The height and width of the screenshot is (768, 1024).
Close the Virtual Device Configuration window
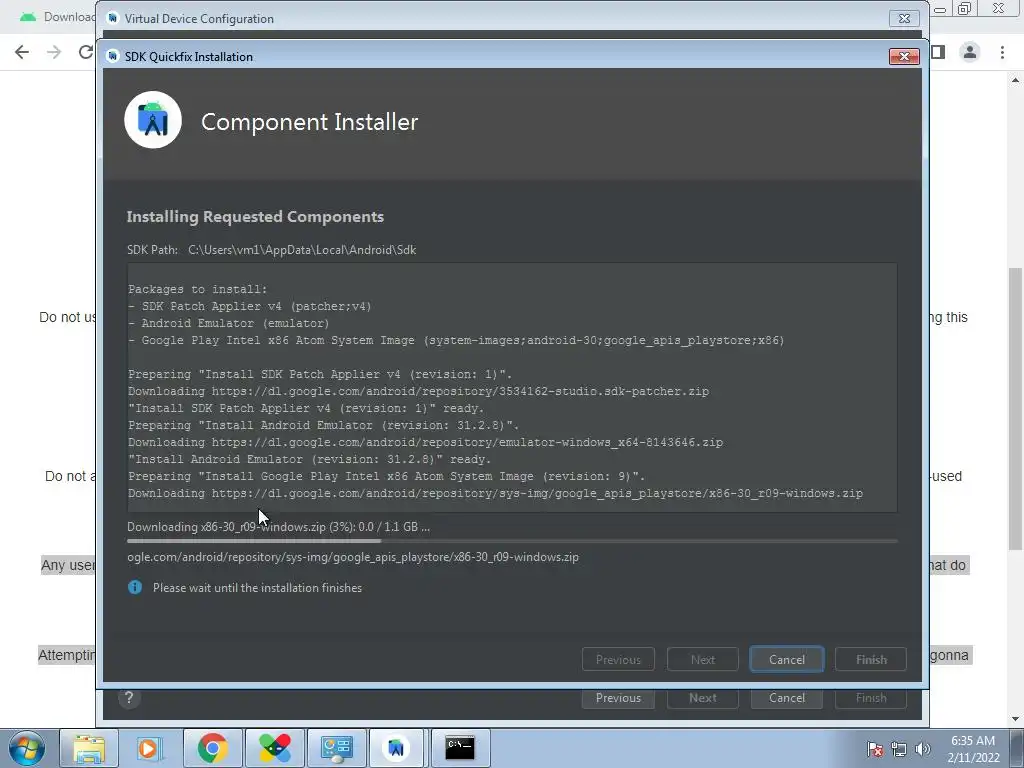[x=904, y=18]
